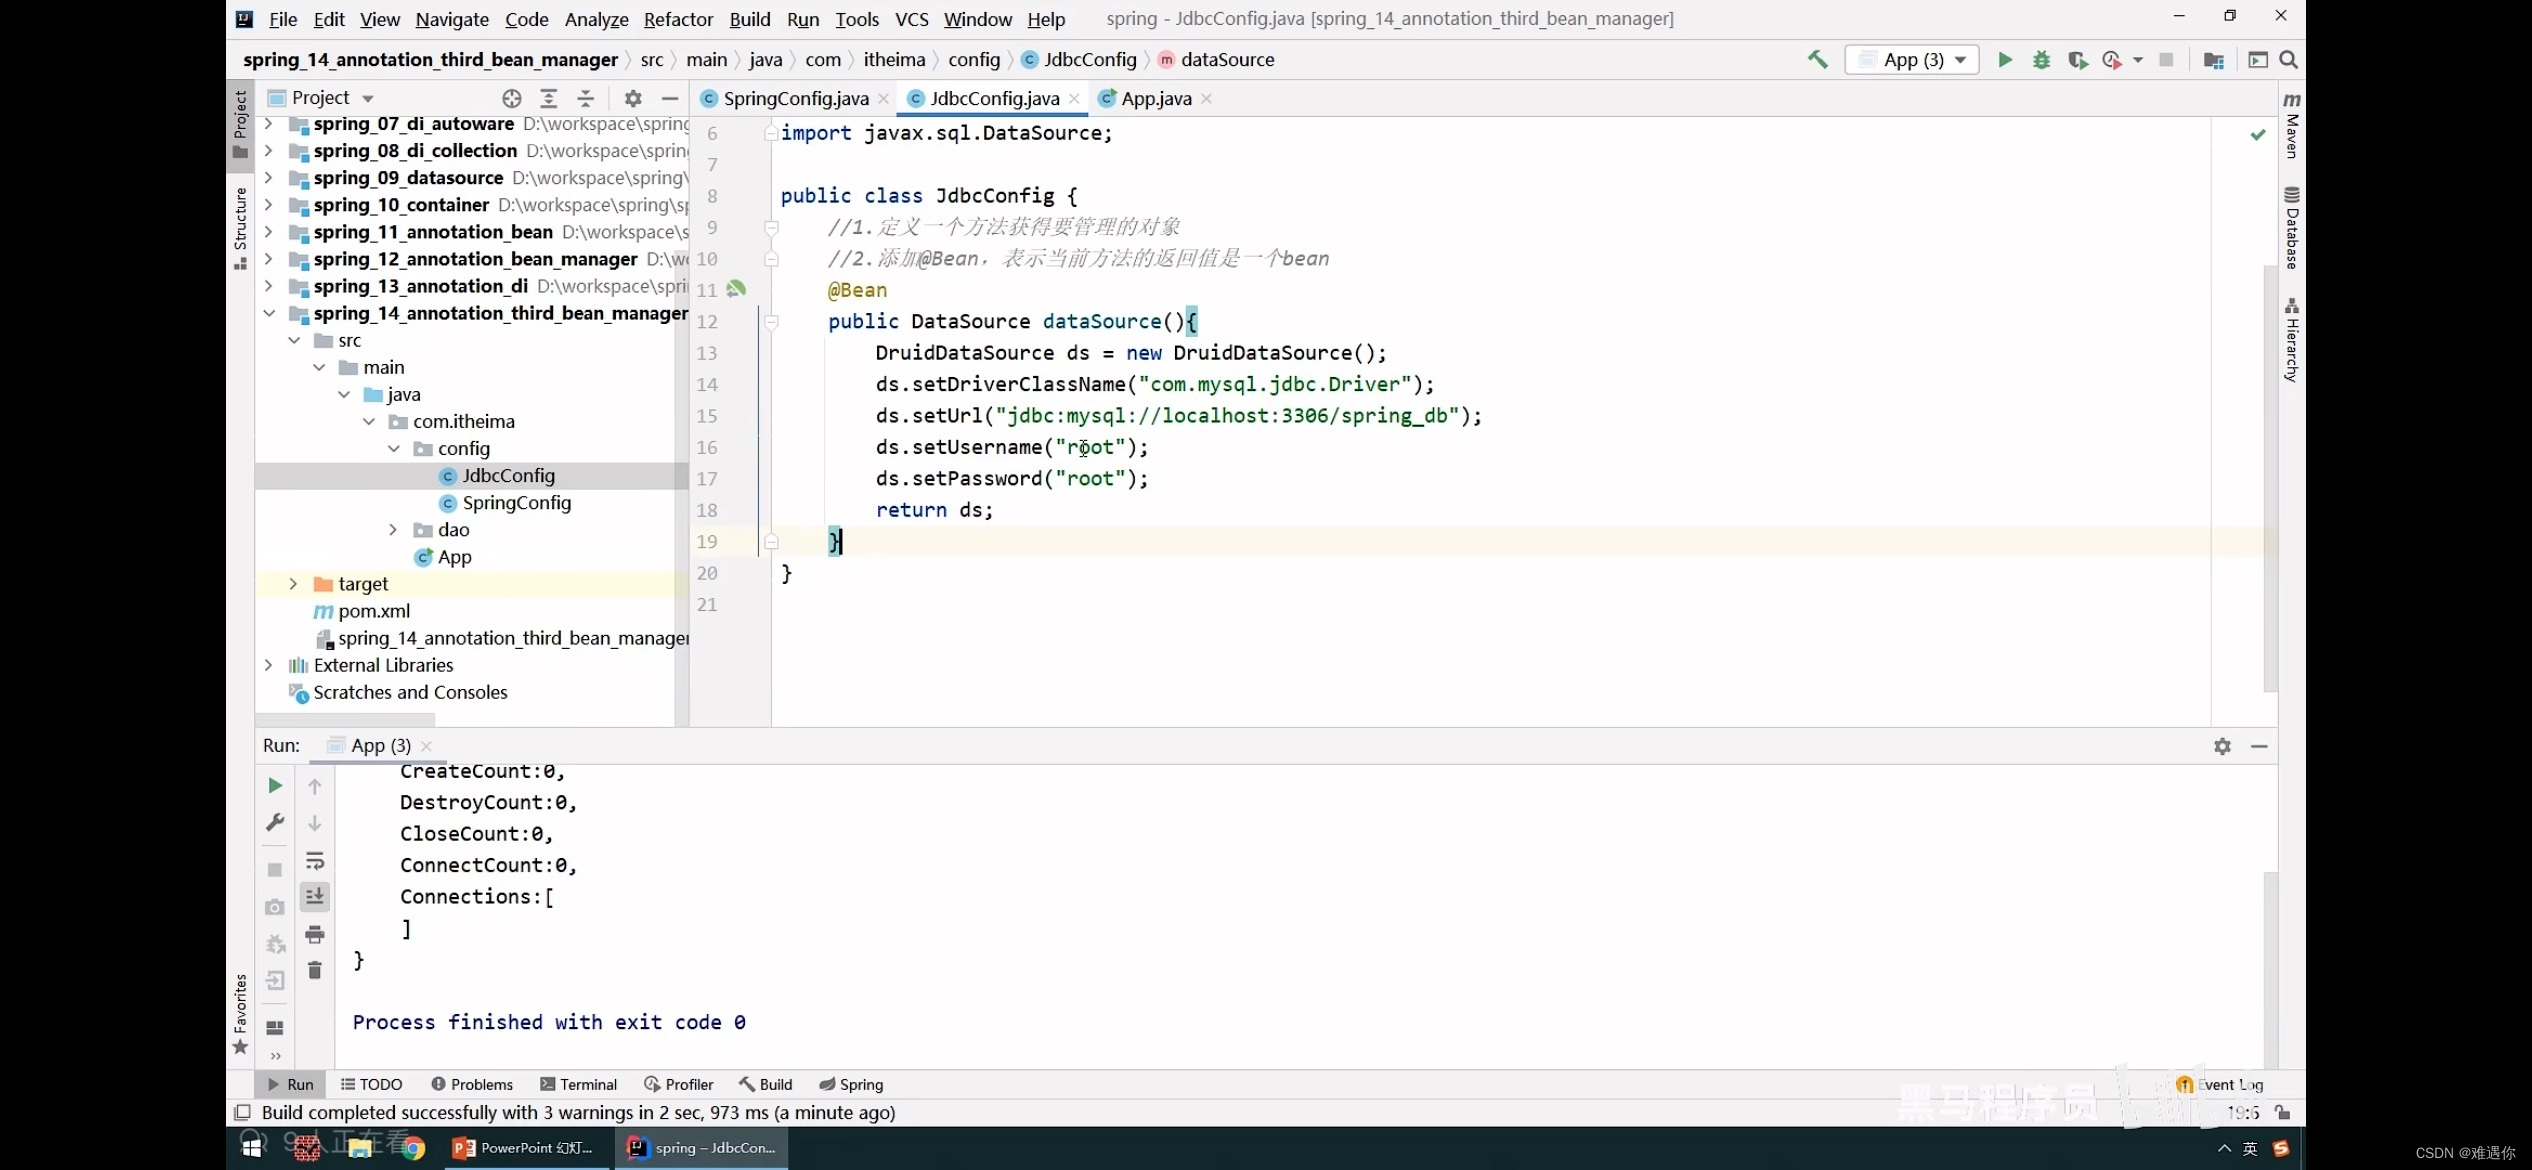Expand External Libraries node
This screenshot has width=2532, height=1170.
[x=268, y=665]
